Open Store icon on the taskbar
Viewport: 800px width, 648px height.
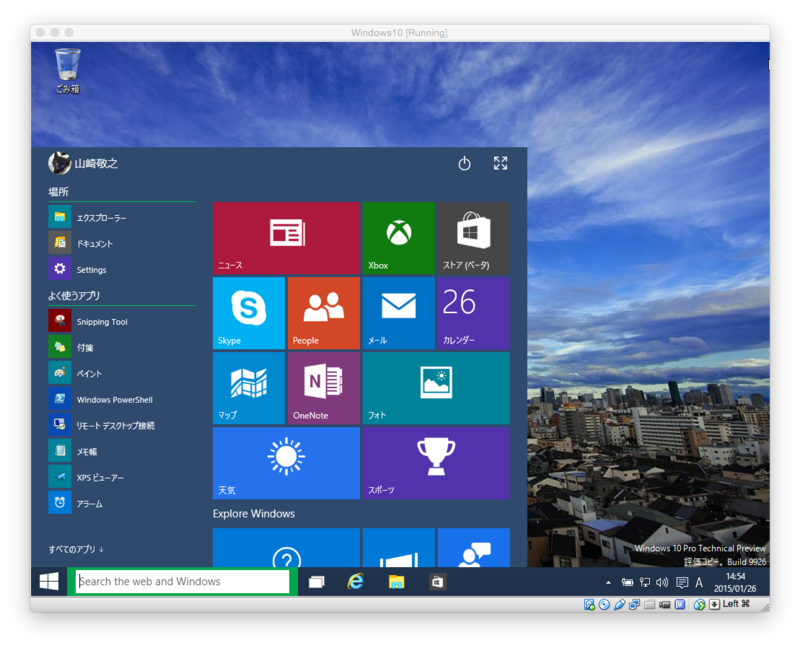tap(437, 582)
